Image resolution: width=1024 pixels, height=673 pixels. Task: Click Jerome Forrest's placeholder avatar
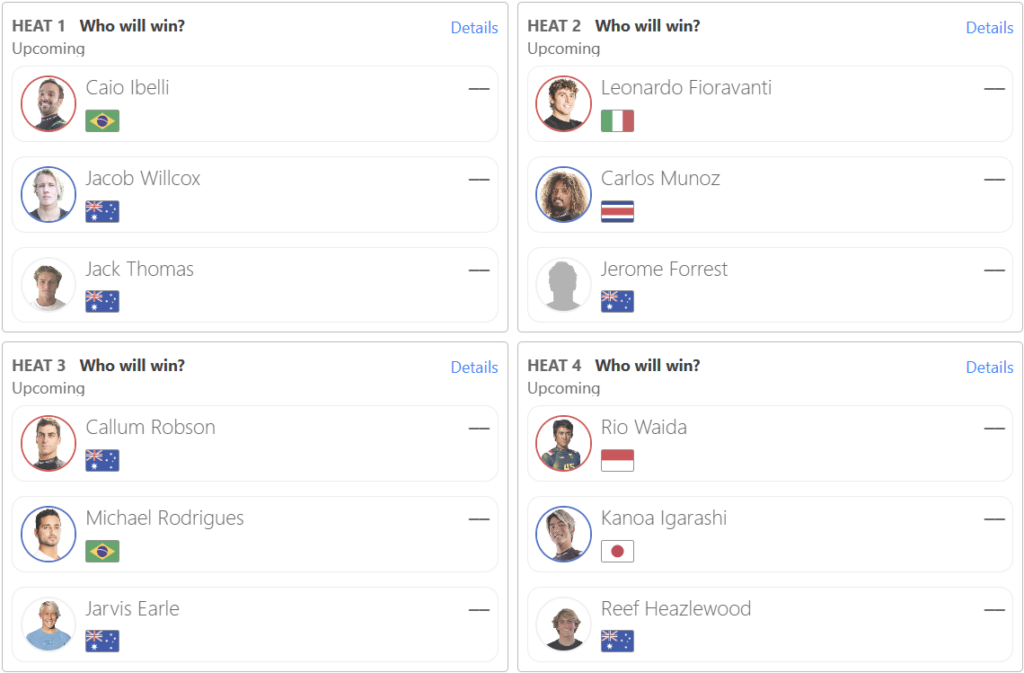pyautogui.click(x=564, y=285)
